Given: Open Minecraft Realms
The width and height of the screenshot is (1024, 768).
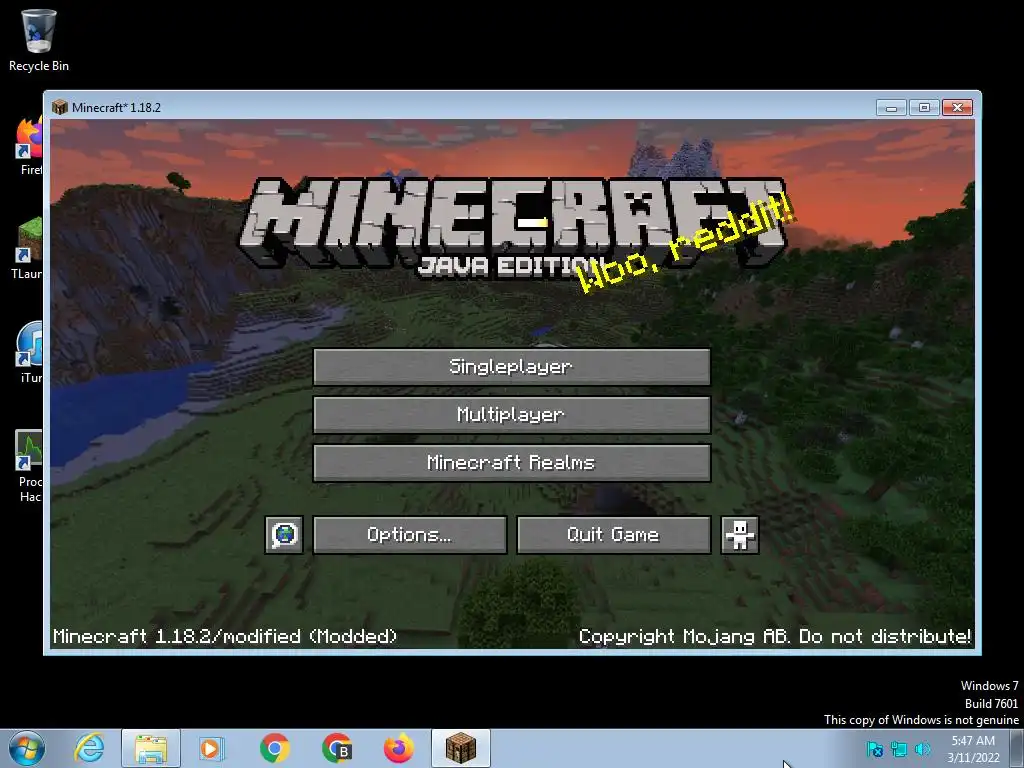Looking at the screenshot, I should (x=511, y=463).
